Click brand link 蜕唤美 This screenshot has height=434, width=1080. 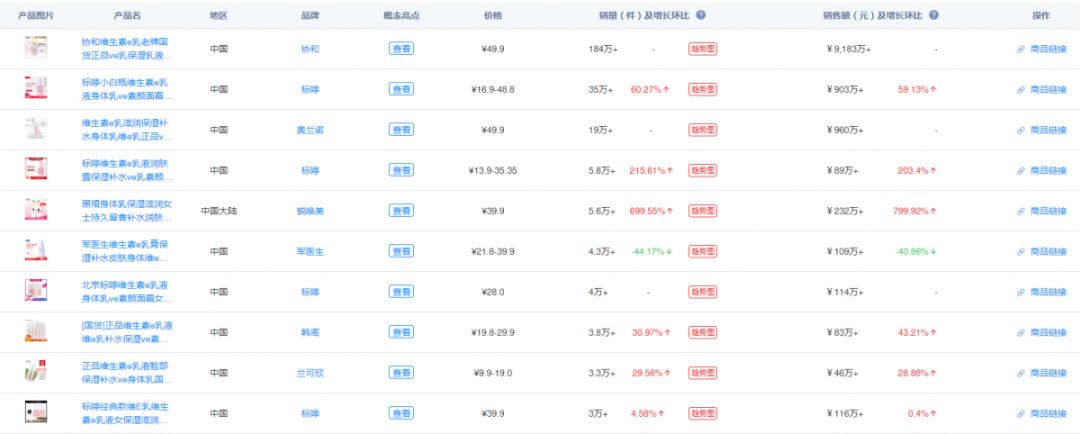pyautogui.click(x=310, y=211)
